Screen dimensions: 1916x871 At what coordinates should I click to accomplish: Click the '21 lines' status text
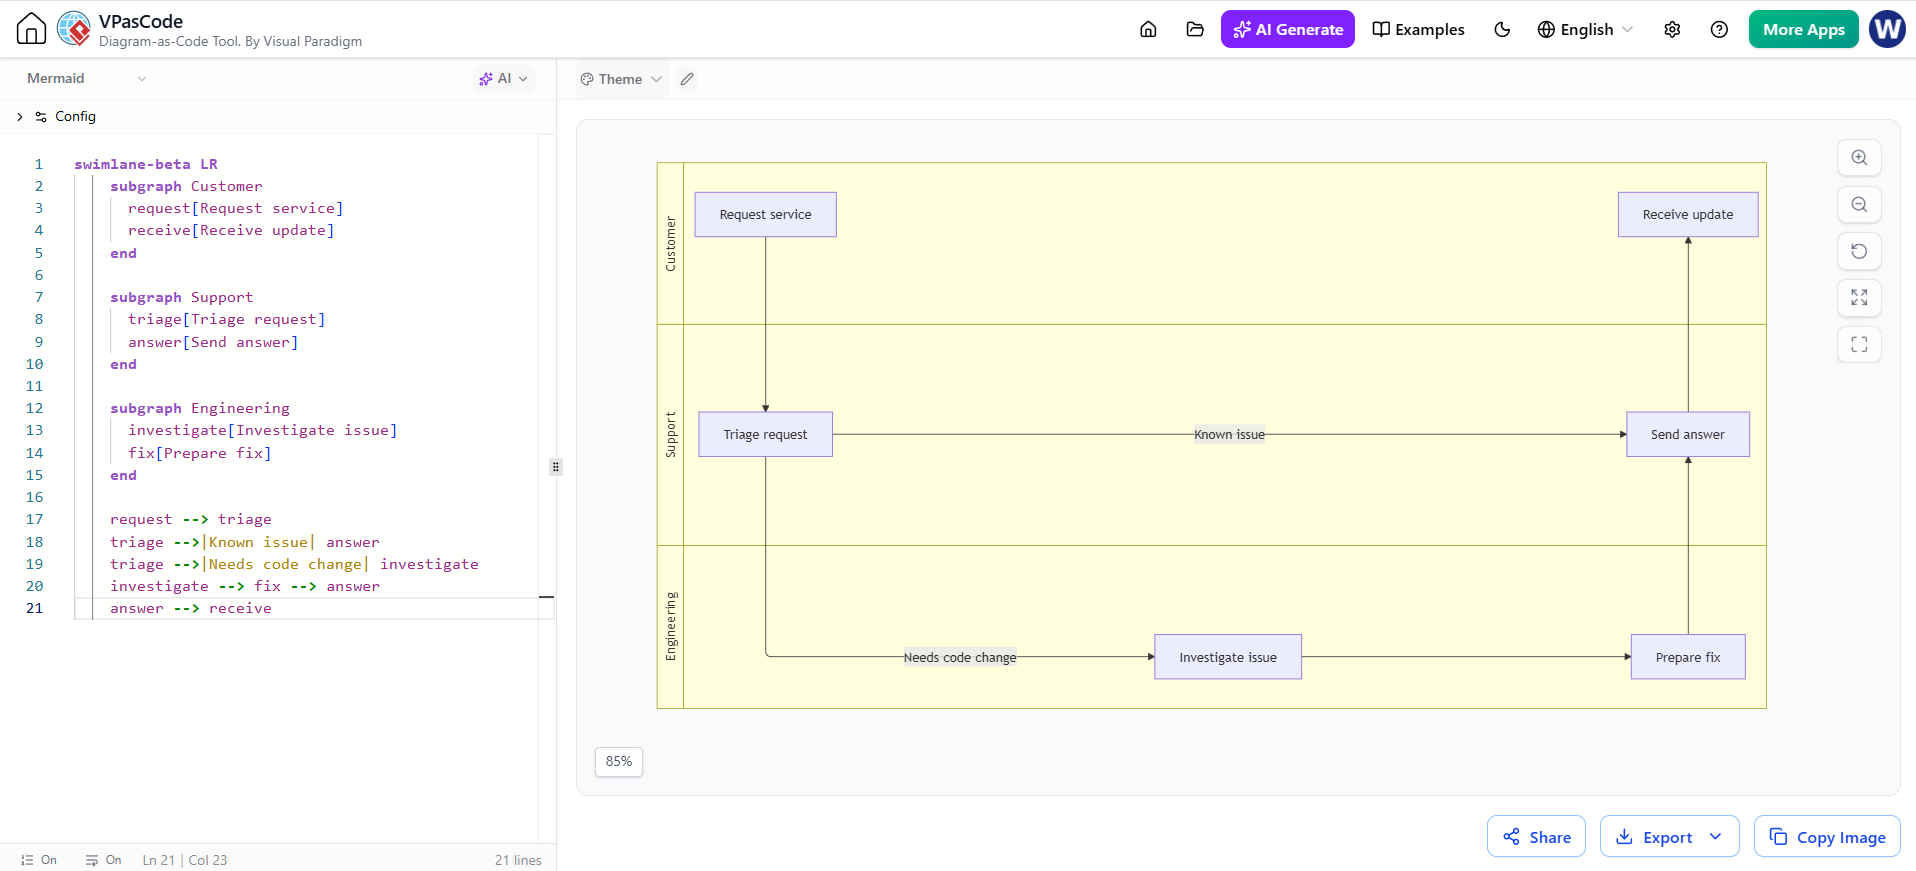518,860
